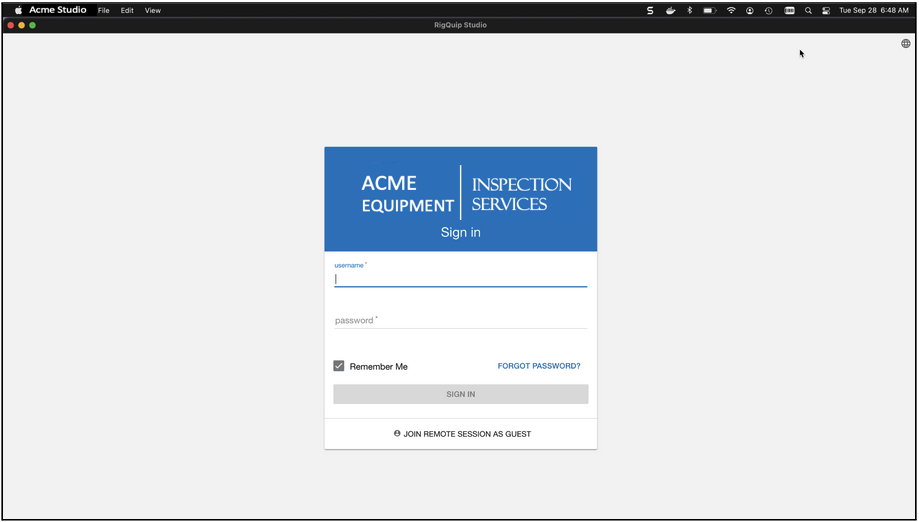Click the Time Machine clock icon
The height and width of the screenshot is (522, 919).
point(768,11)
